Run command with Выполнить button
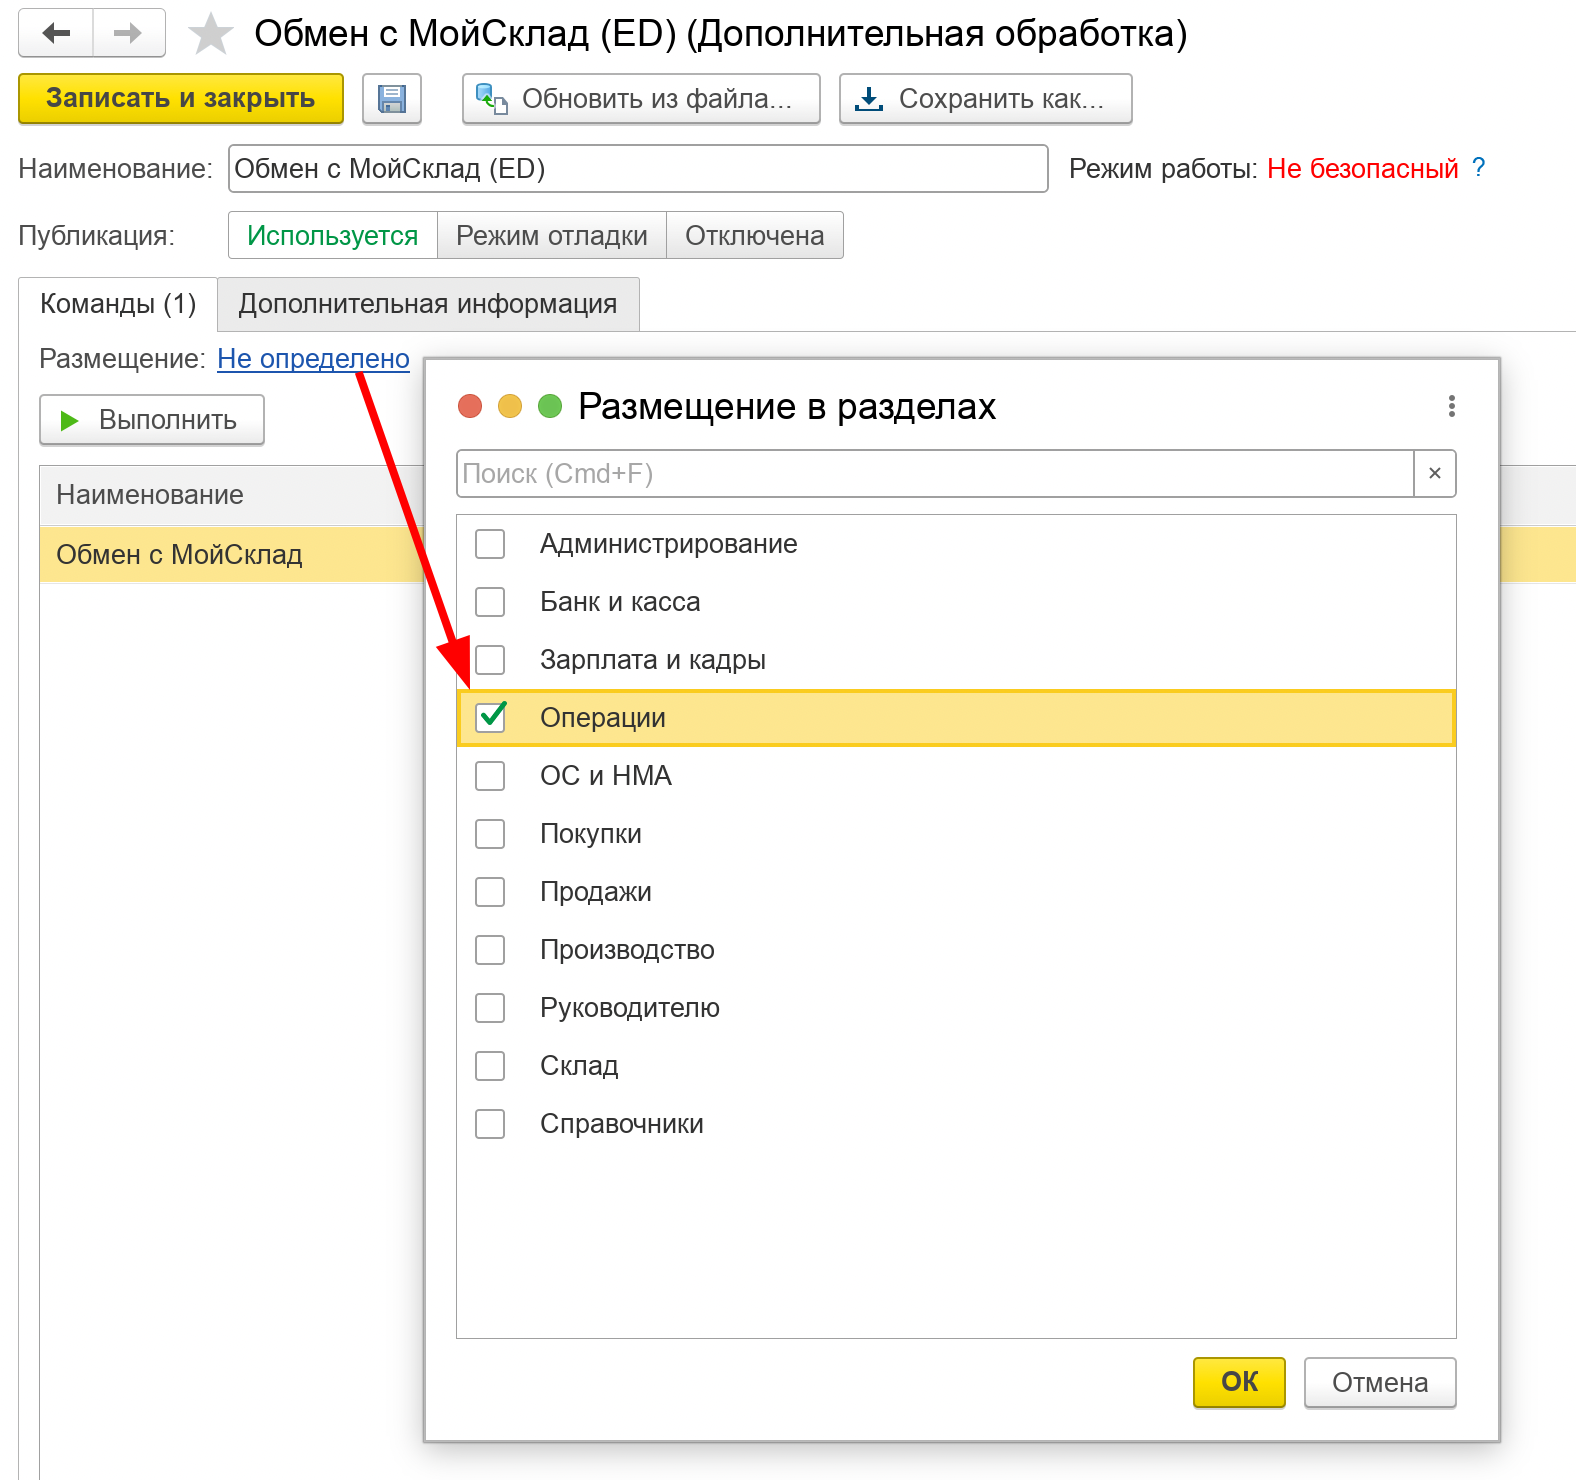The height and width of the screenshot is (1480, 1576). pyautogui.click(x=152, y=420)
